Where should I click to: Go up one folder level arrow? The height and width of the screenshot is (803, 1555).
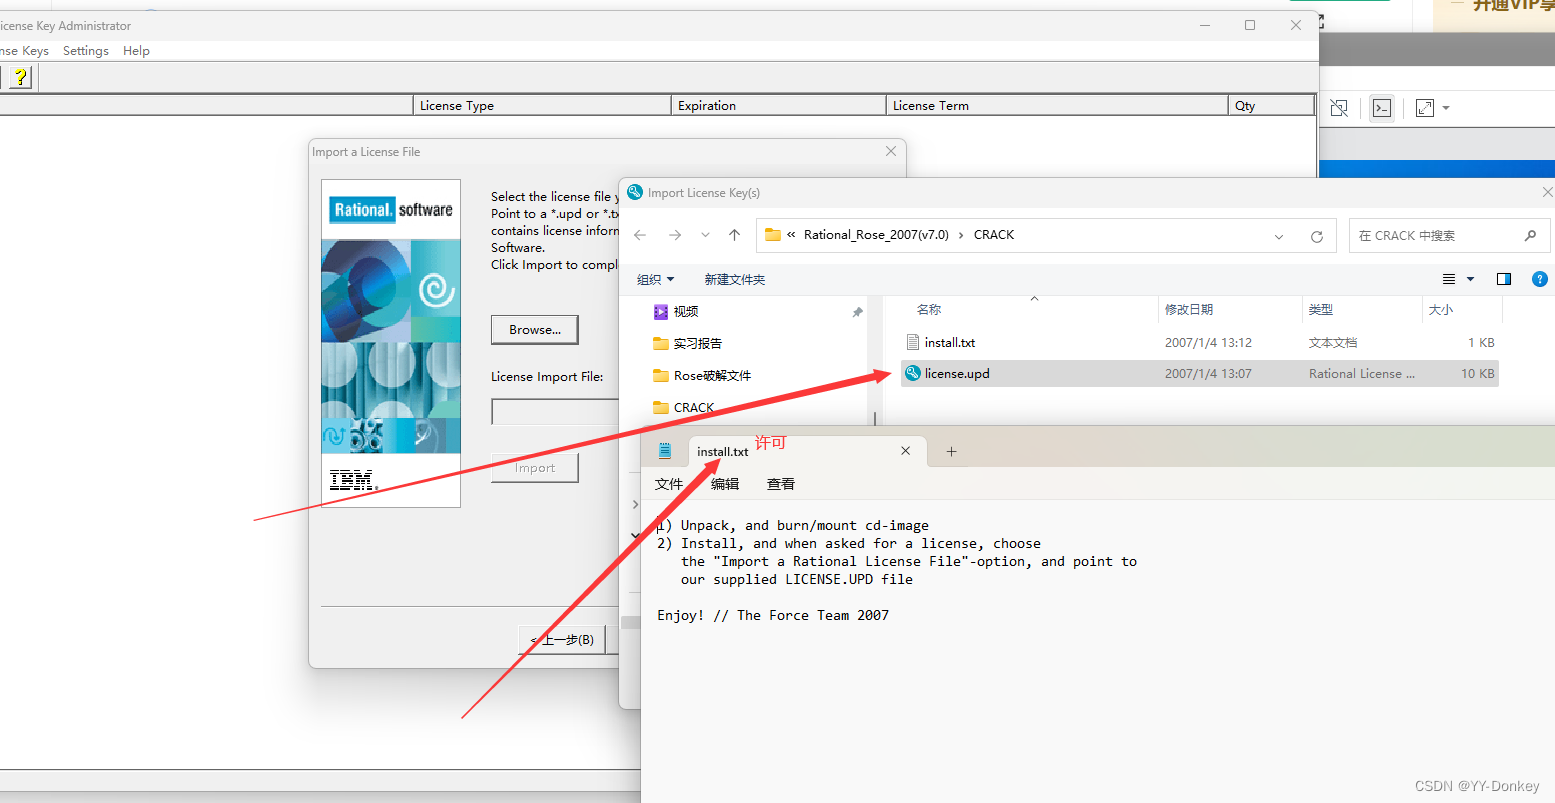click(x=734, y=236)
